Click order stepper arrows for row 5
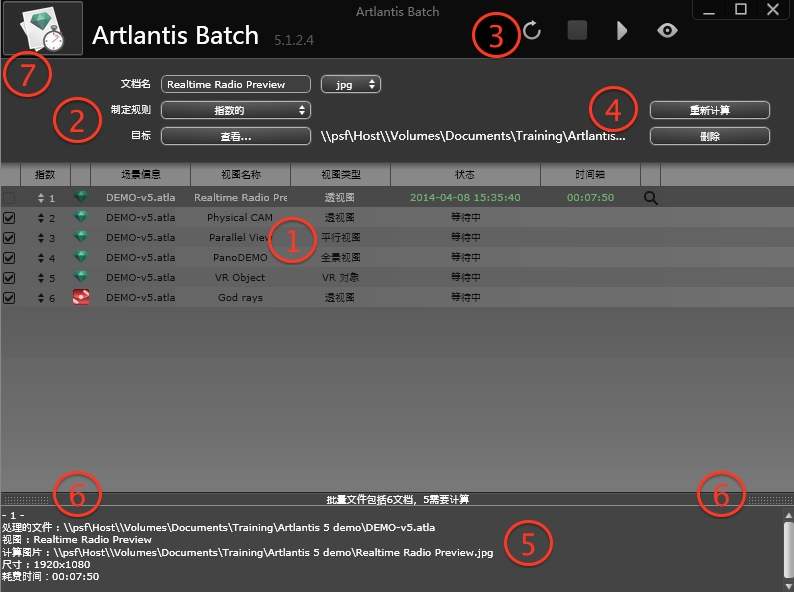The height and width of the screenshot is (592, 794). click(x=41, y=278)
